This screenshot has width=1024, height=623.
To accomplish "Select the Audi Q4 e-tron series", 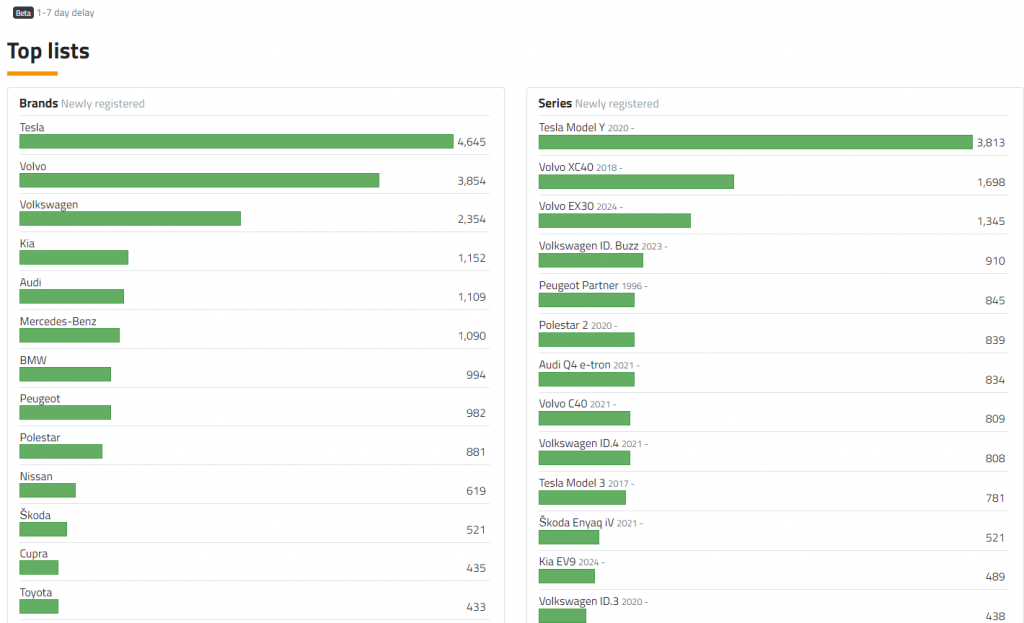I will coord(574,365).
